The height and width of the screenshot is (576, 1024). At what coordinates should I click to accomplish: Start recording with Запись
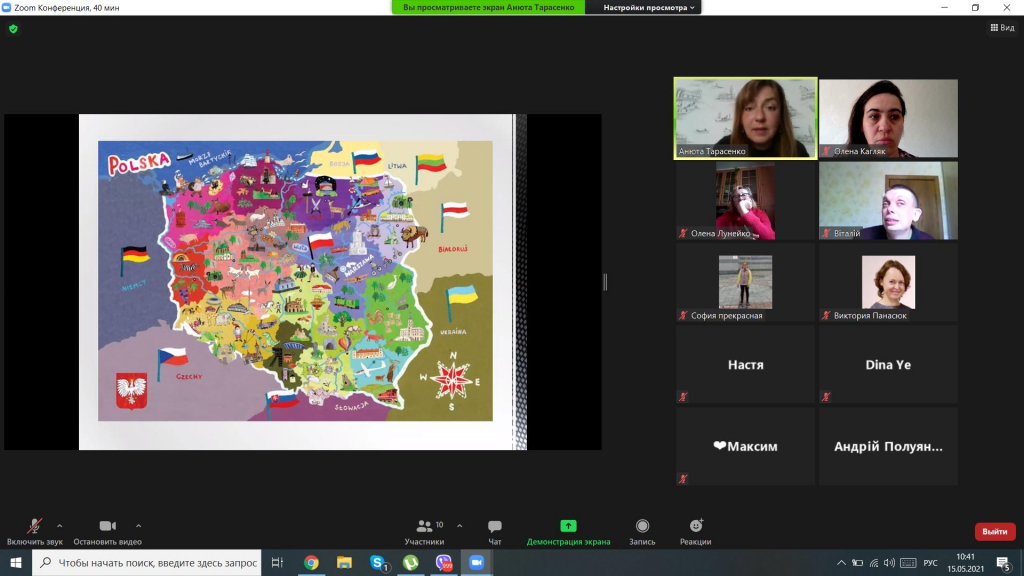(643, 532)
